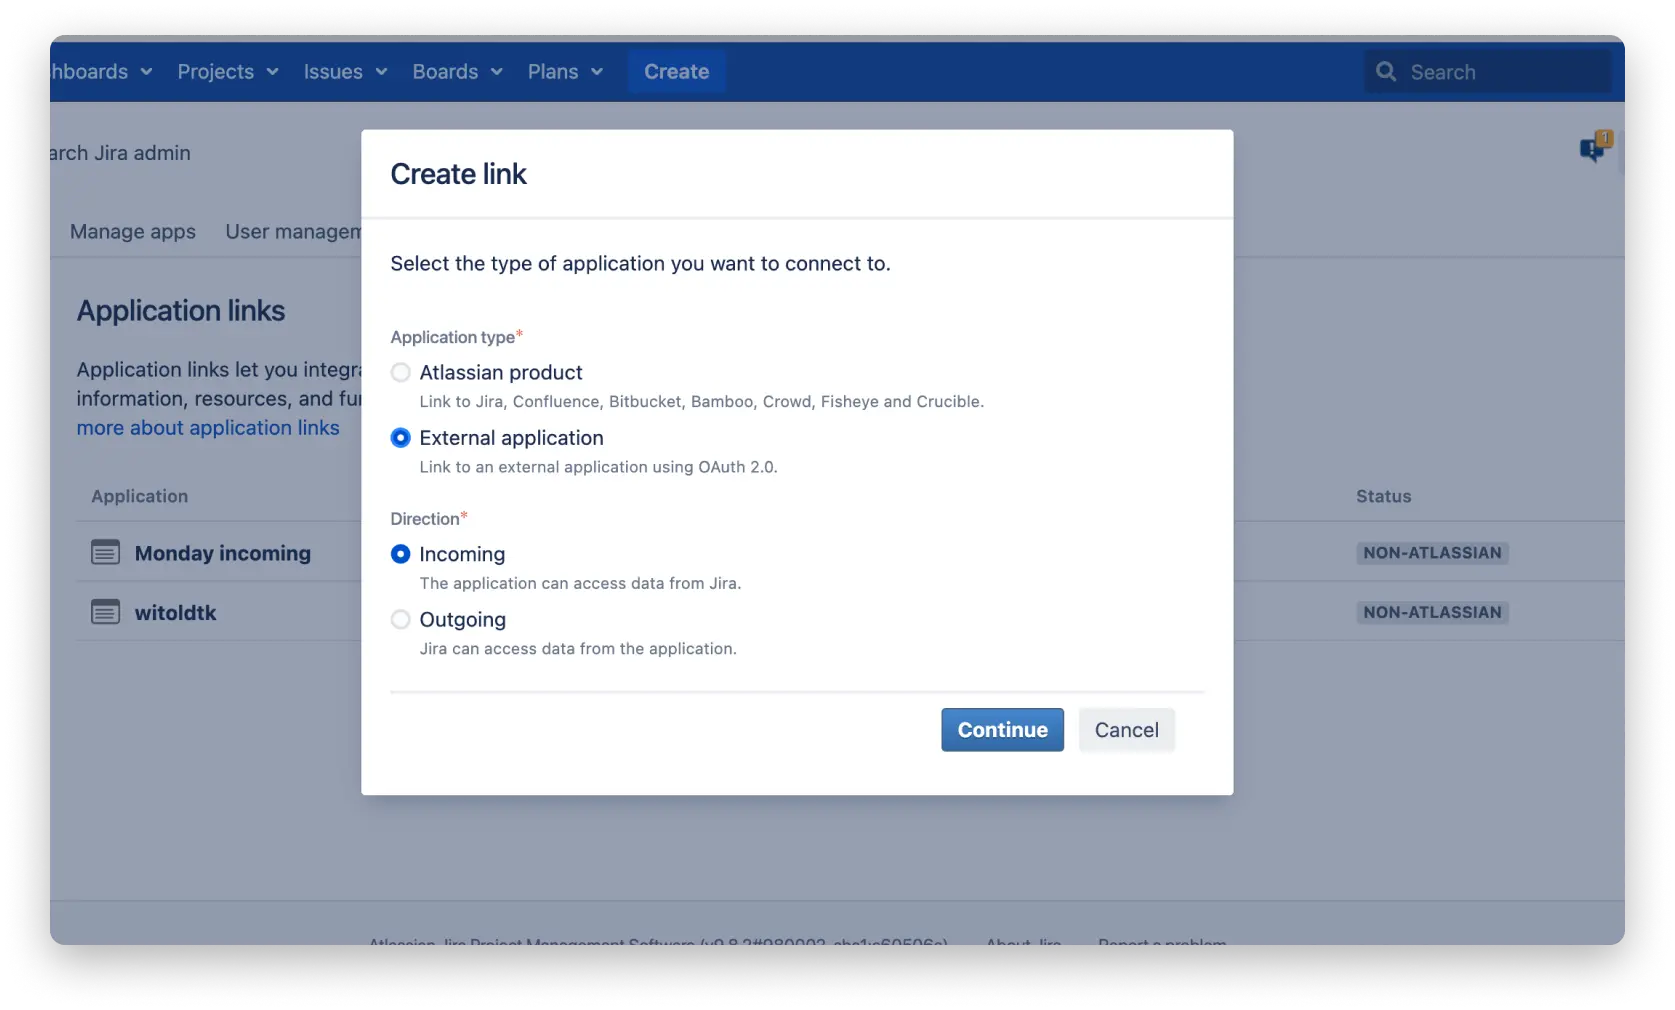Open Monday incoming application link
Image resolution: width=1675 pixels, height=1010 pixels.
click(x=223, y=553)
